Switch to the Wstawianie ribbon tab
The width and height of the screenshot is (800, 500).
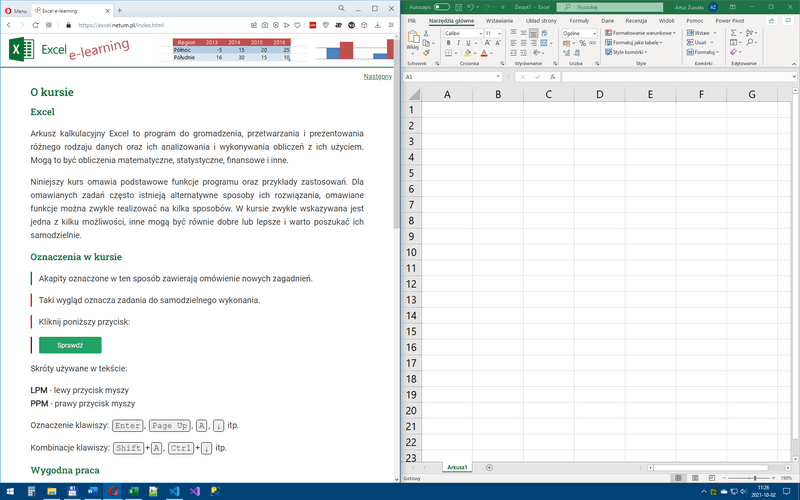click(499, 21)
